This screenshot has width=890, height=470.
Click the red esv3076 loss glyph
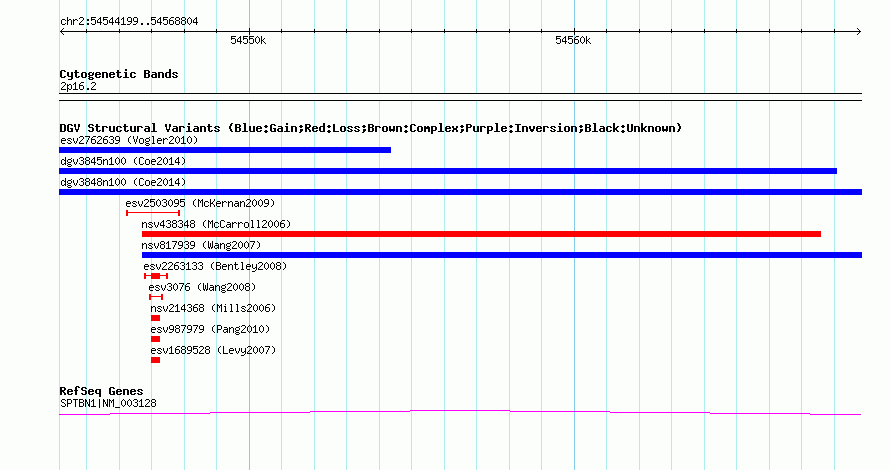[156, 297]
